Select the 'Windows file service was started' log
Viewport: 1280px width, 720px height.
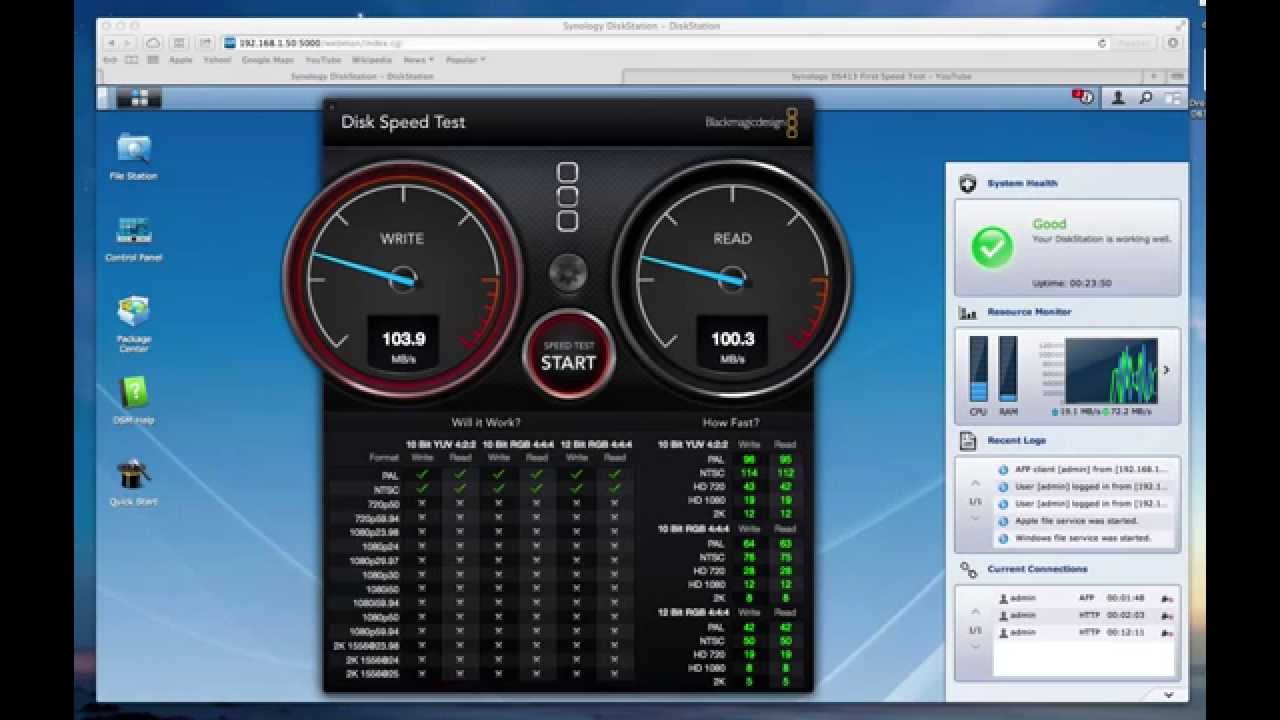[1083, 538]
